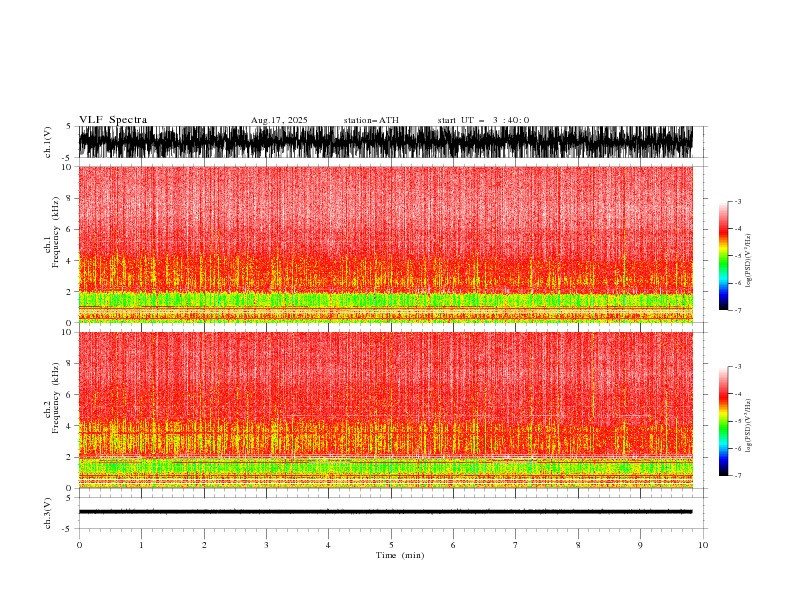Click the "ch.3(V)" axis label
Viewport: 792px width, 612px height.
[x=48, y=513]
